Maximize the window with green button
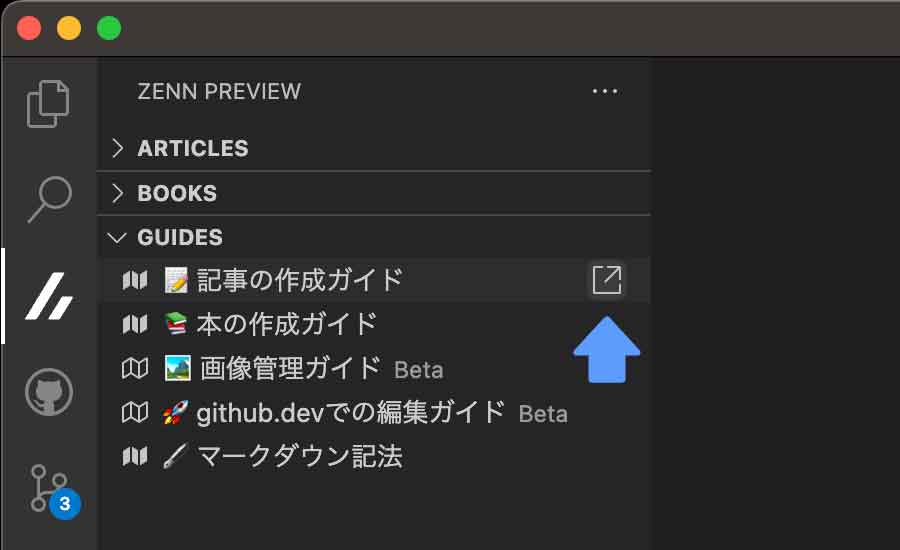 point(109,28)
